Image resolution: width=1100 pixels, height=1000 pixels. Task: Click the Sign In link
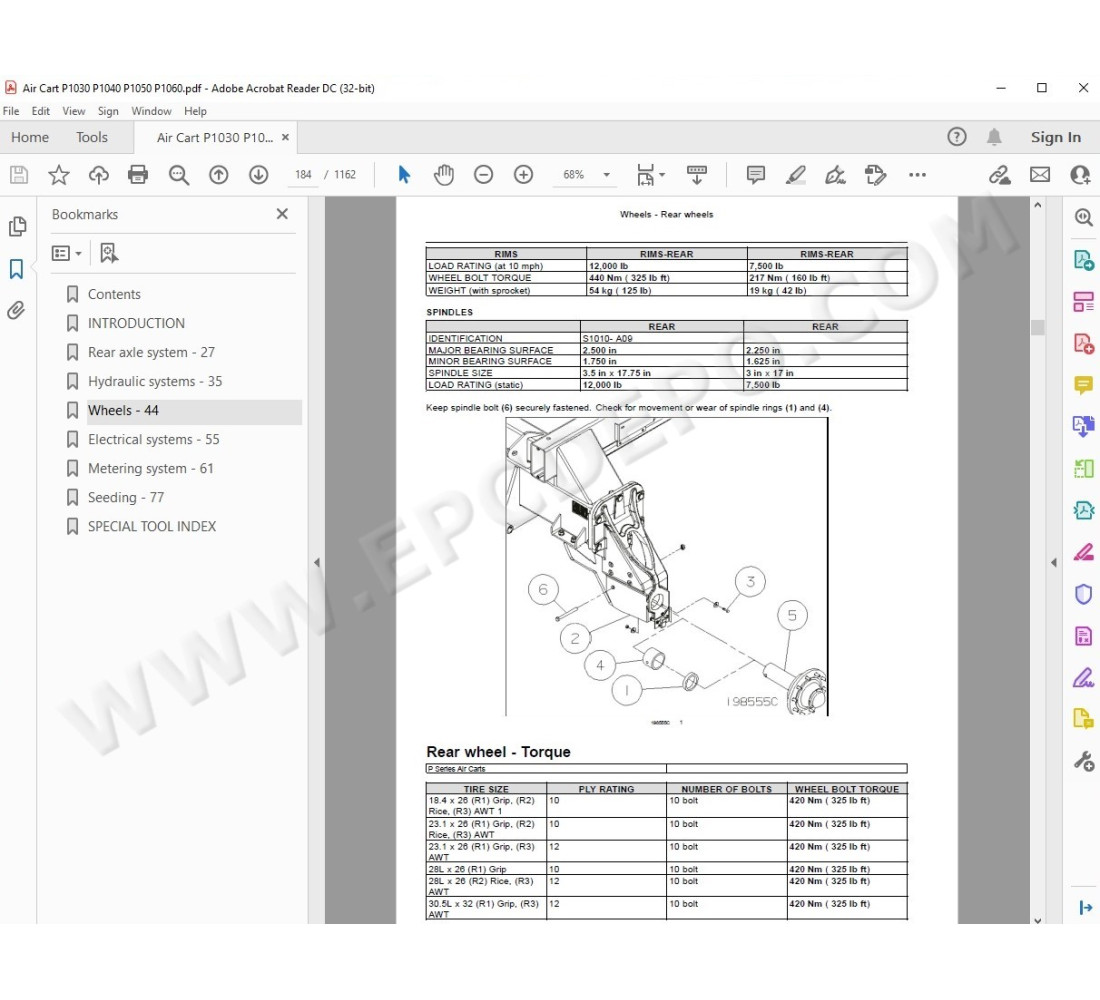pyautogui.click(x=1056, y=138)
